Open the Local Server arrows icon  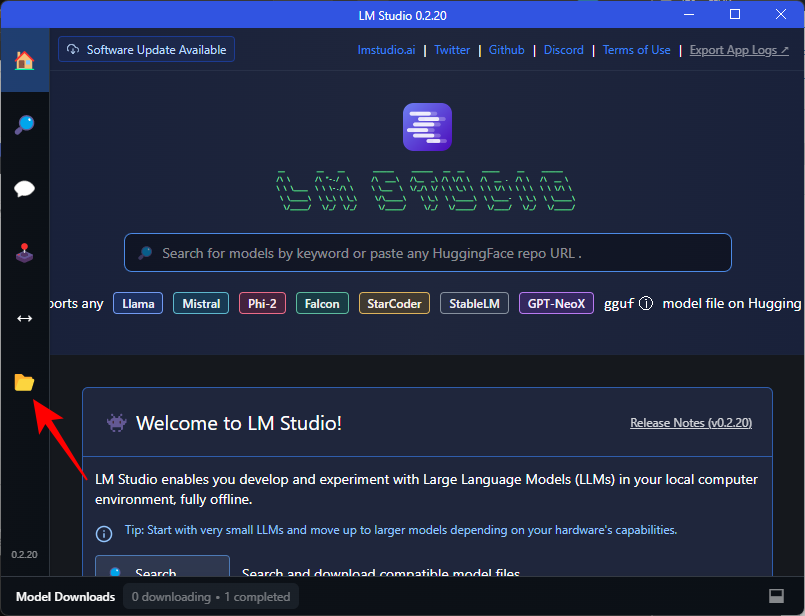(24, 318)
